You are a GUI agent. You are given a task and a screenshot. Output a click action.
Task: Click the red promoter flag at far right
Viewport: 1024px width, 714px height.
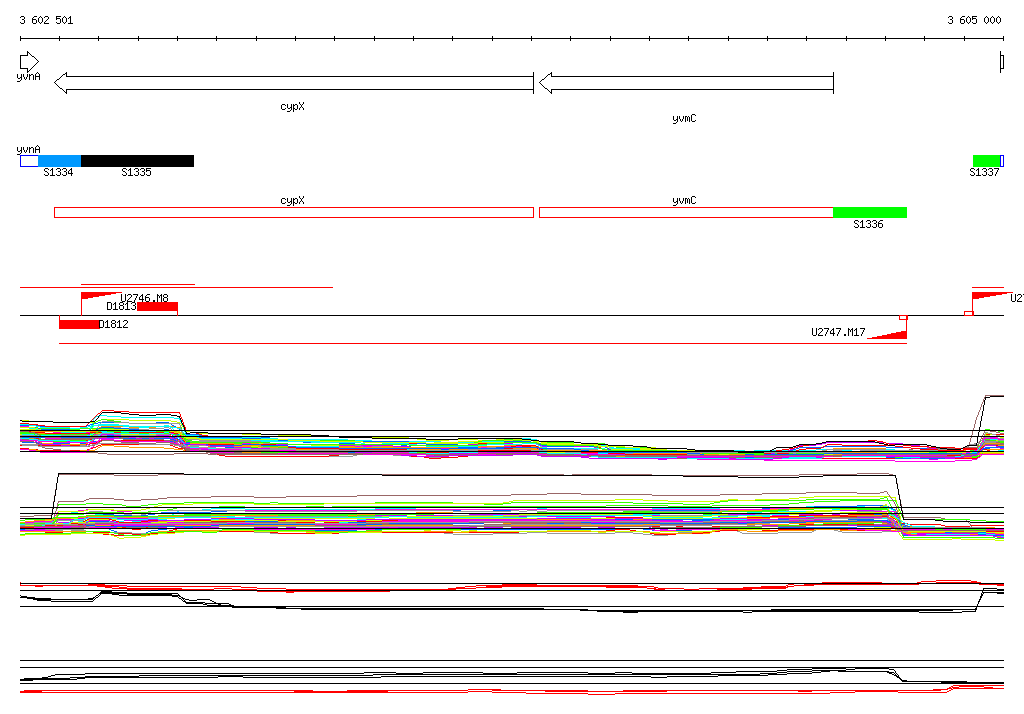tap(991, 296)
